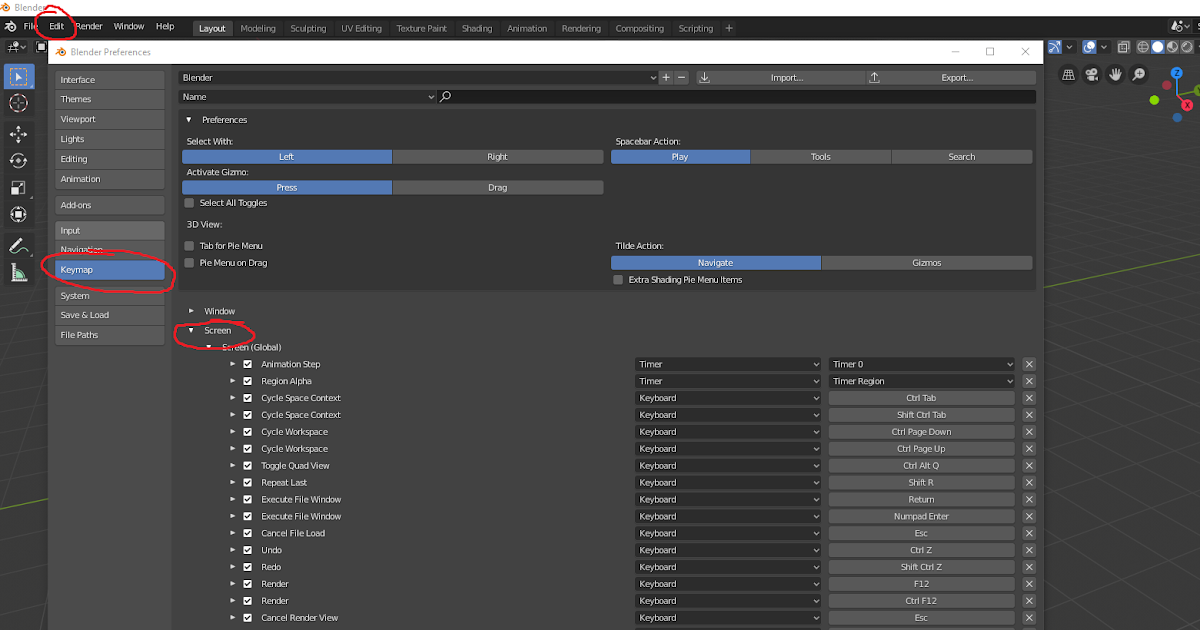
Task: Click the Import button in Preferences
Action: pos(784,77)
